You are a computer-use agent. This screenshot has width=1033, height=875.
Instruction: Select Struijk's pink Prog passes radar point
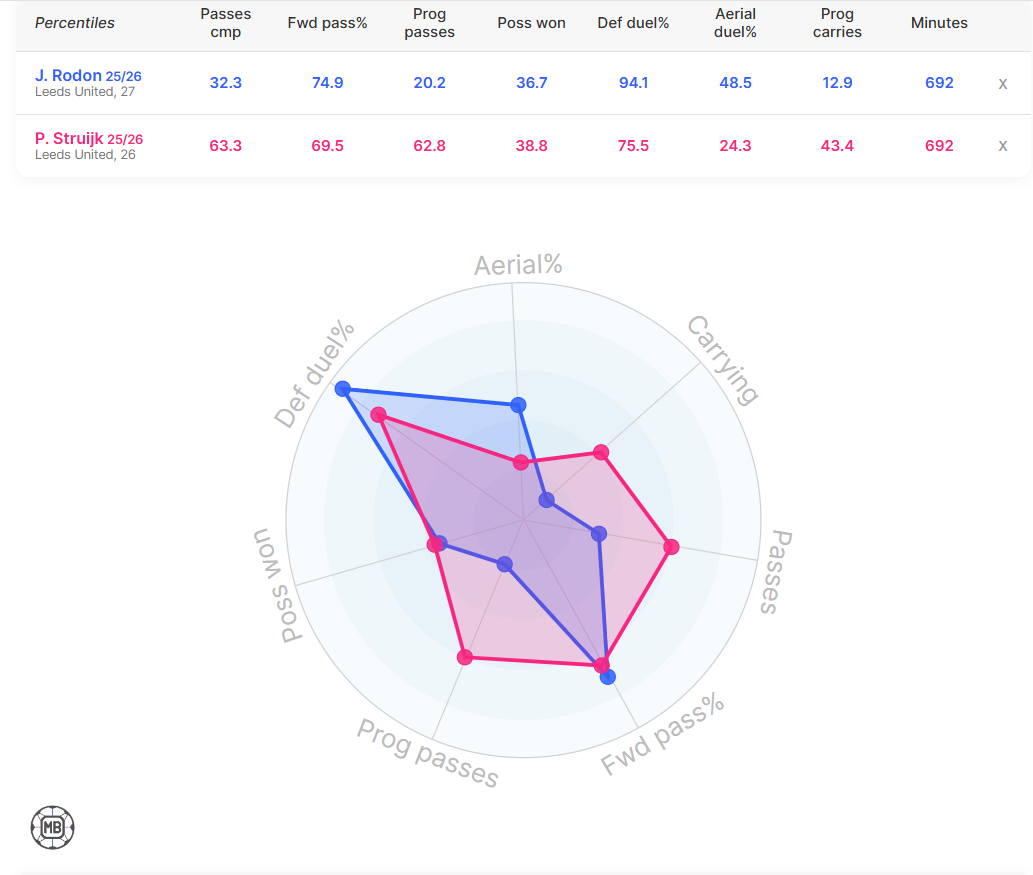[x=464, y=657]
